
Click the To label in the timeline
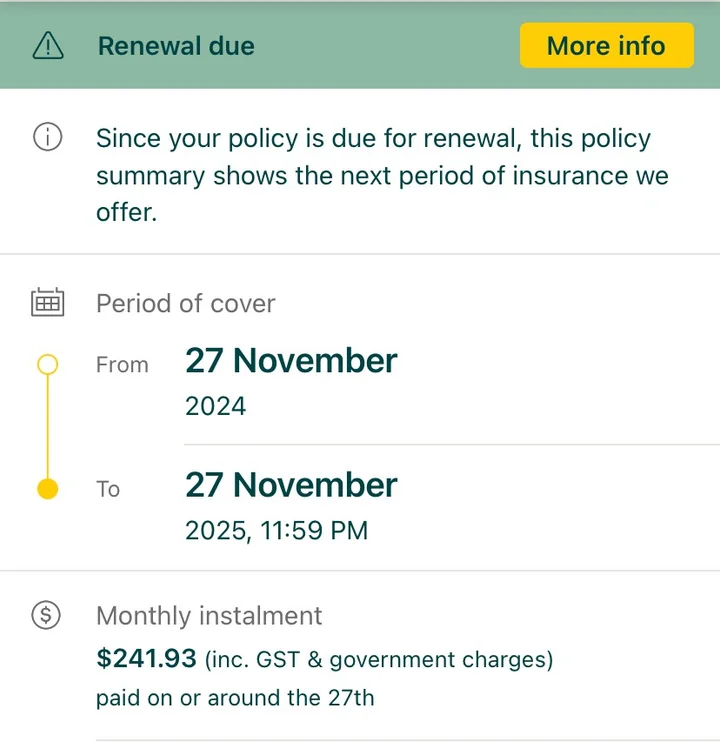click(x=108, y=489)
